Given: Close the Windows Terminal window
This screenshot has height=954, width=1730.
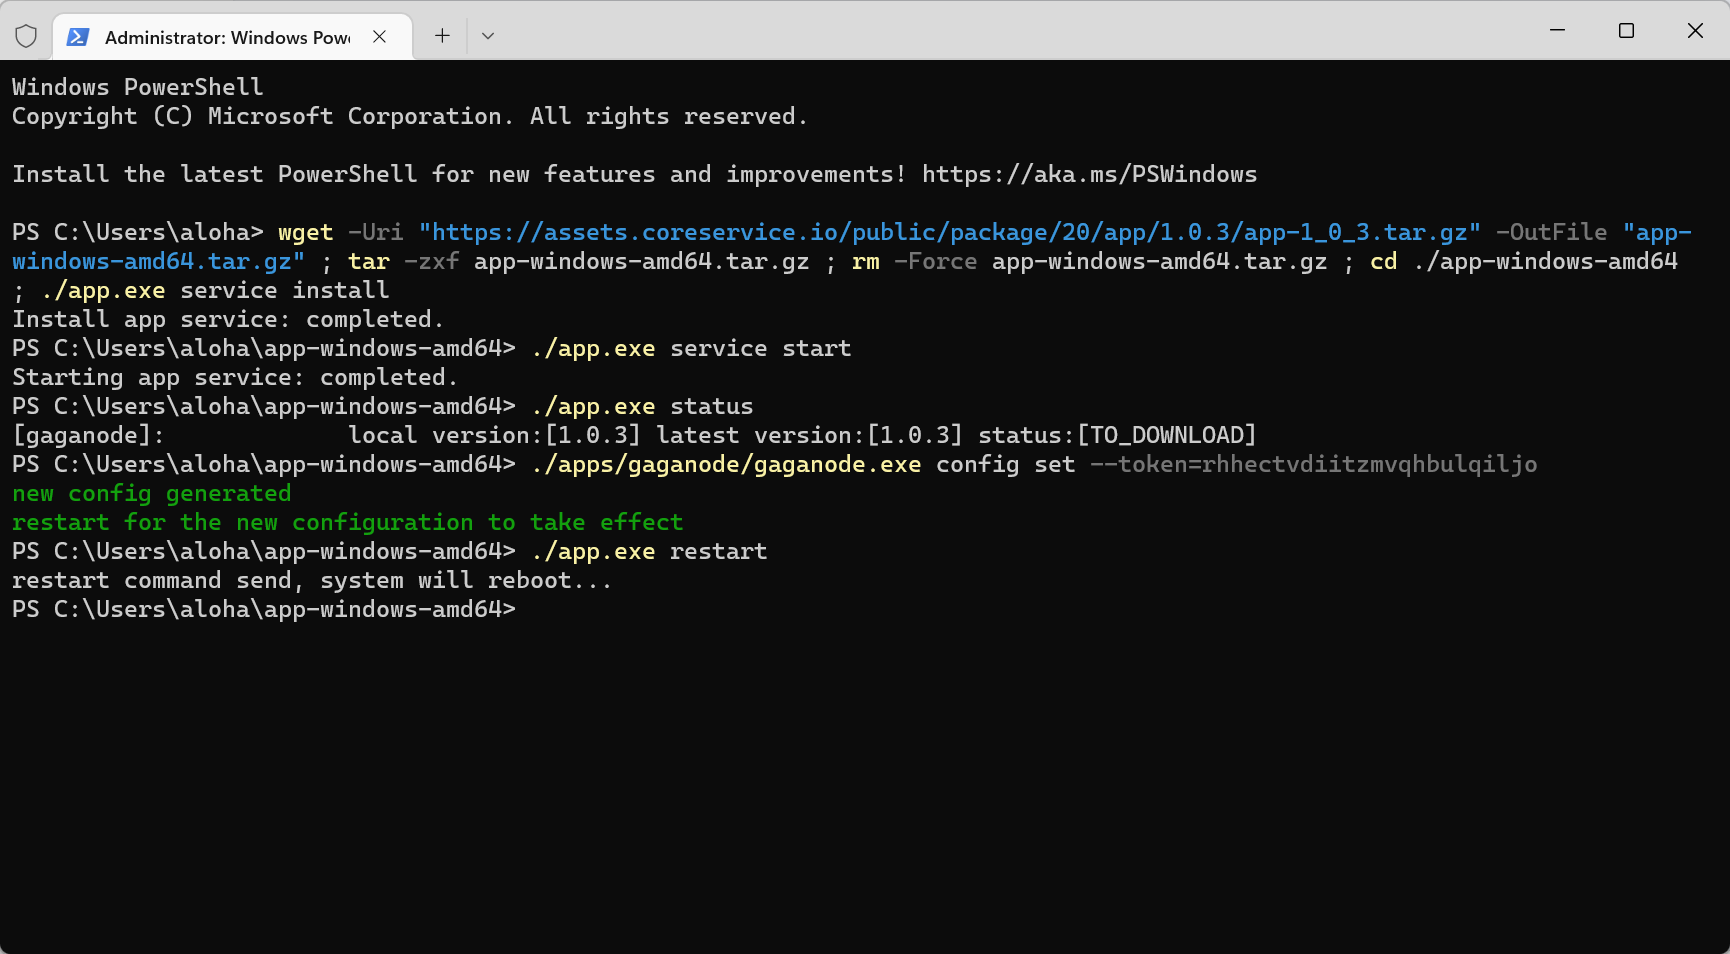Looking at the screenshot, I should pos(1695,31).
